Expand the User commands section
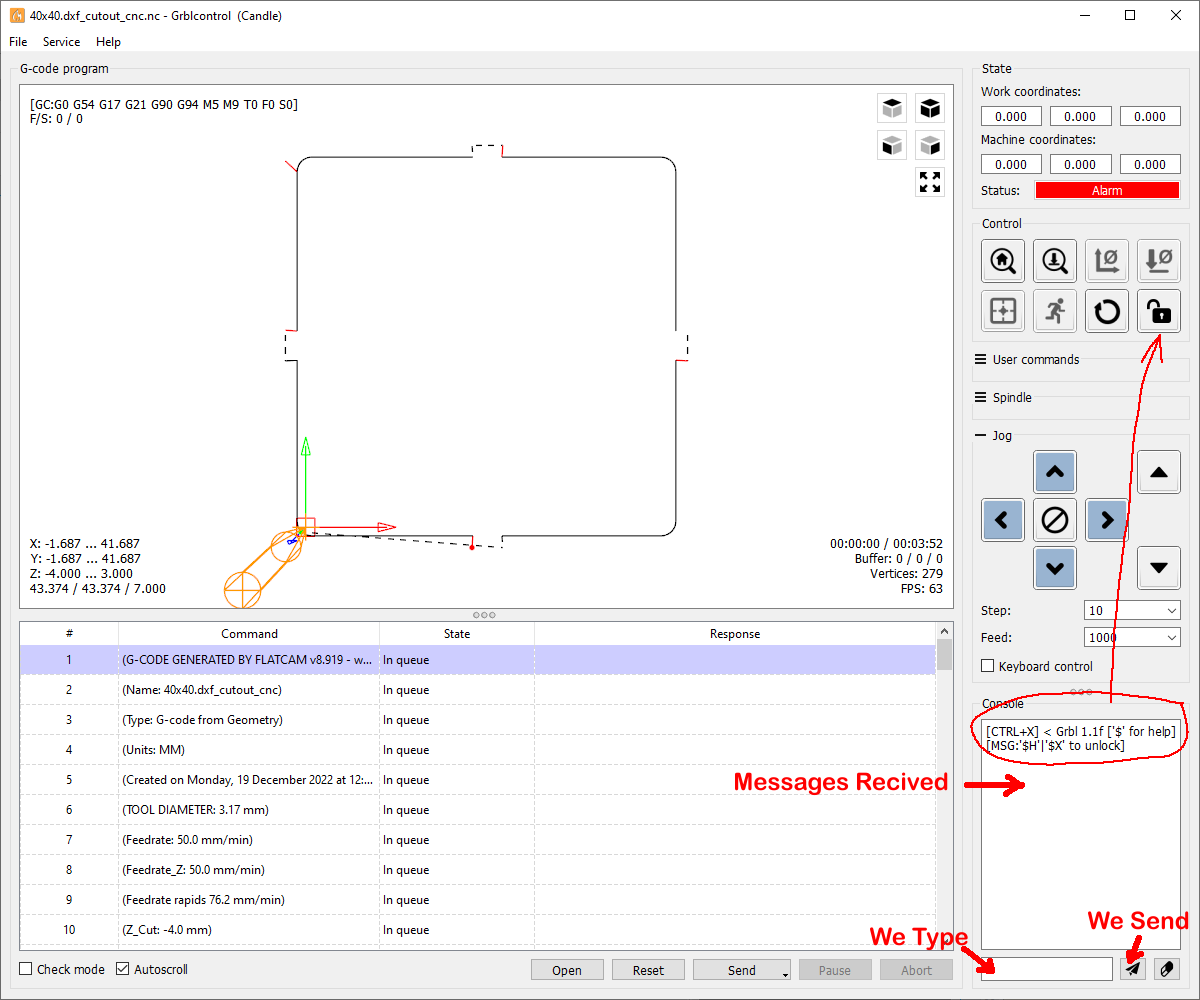Screen dimensions: 1200x1000 click(1026, 359)
